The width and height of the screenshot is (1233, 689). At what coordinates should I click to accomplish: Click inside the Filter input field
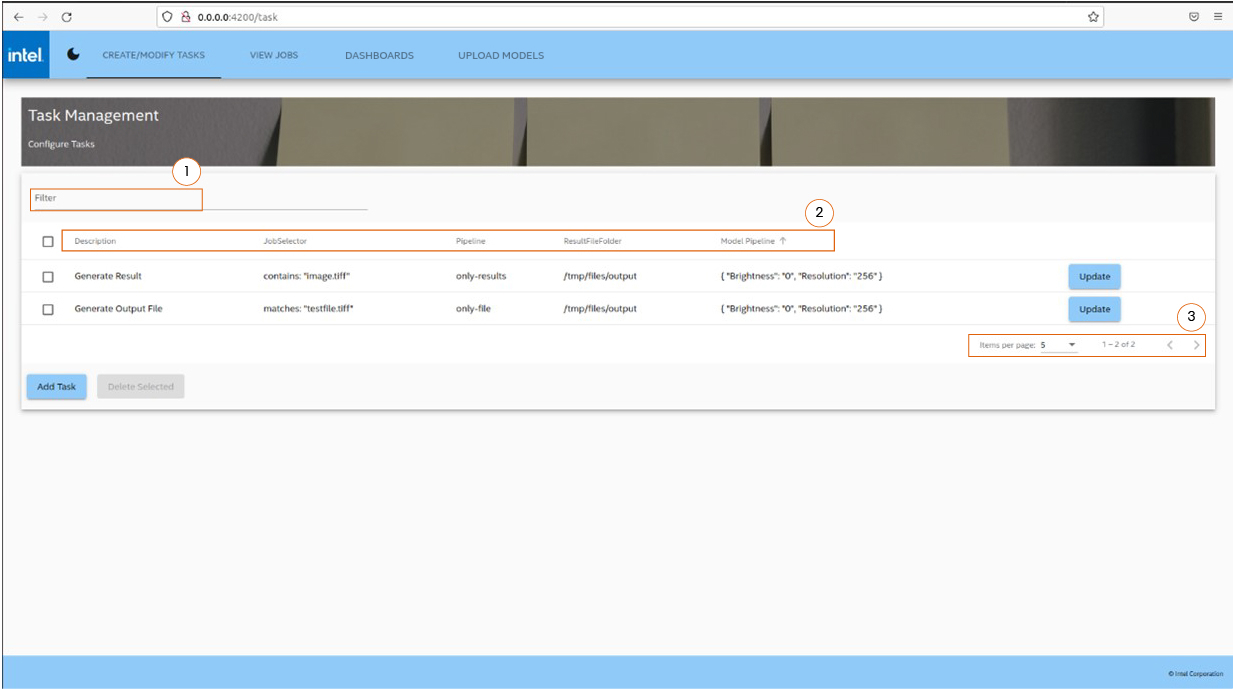pos(115,199)
